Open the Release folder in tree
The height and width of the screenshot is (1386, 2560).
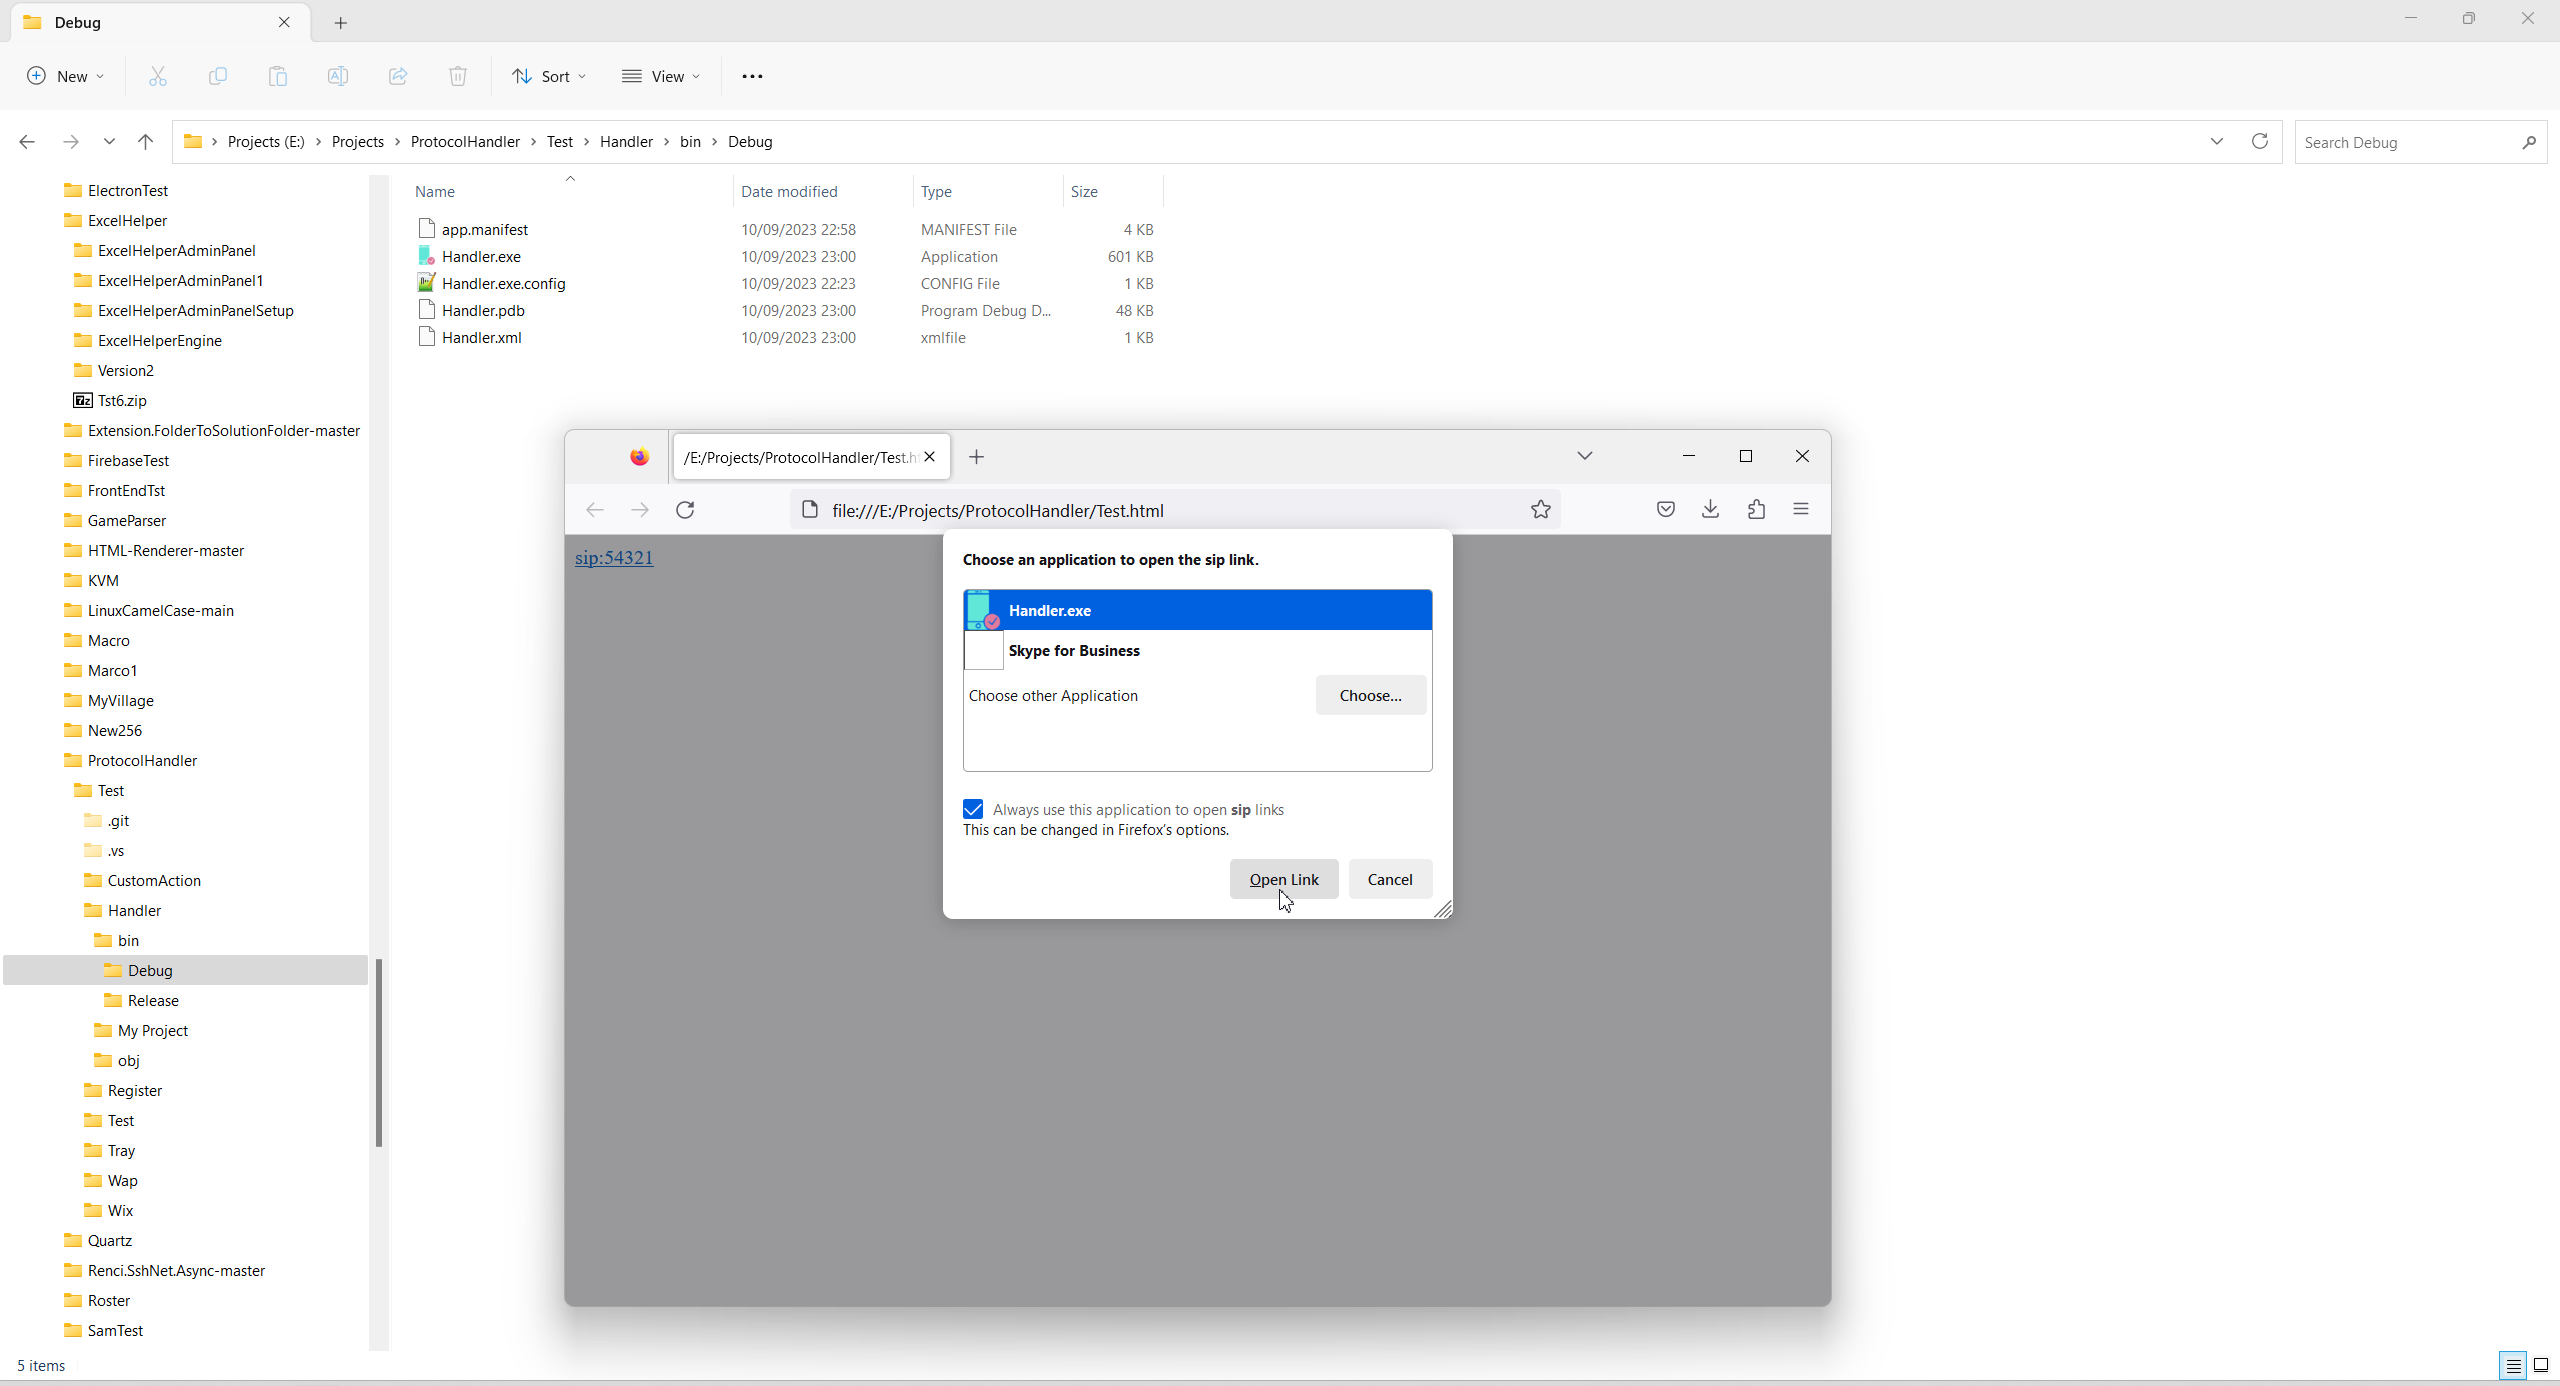[153, 1000]
